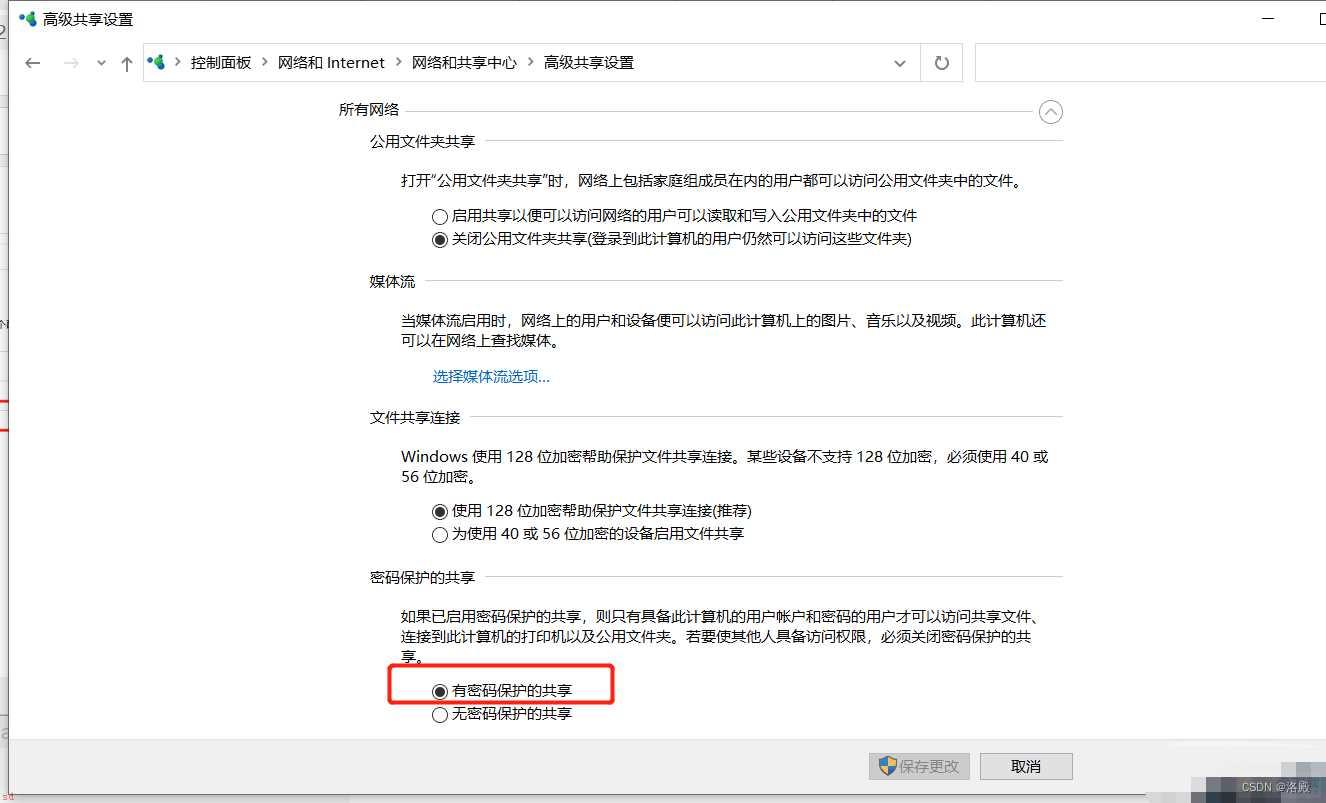Open 网络和共享中心 breadcrumb item
1326x803 pixels.
(x=464, y=63)
